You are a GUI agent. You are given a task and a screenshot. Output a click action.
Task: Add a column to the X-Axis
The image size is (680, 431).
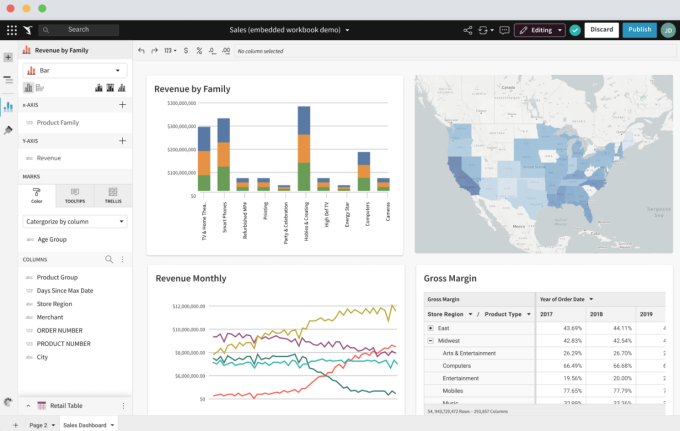[x=122, y=104]
